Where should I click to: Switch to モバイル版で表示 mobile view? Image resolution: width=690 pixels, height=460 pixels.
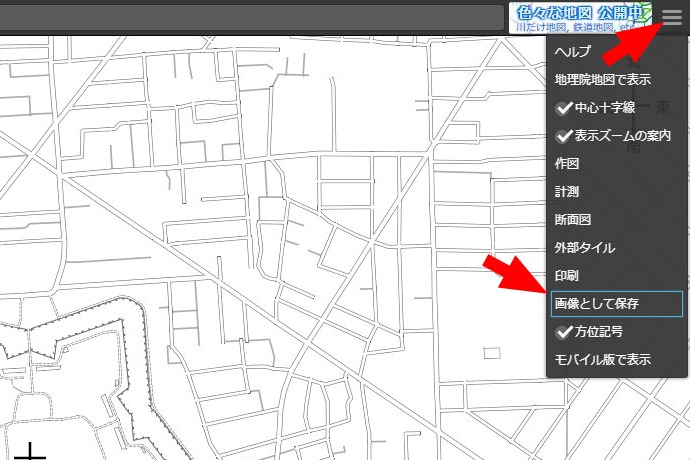pyautogui.click(x=603, y=359)
